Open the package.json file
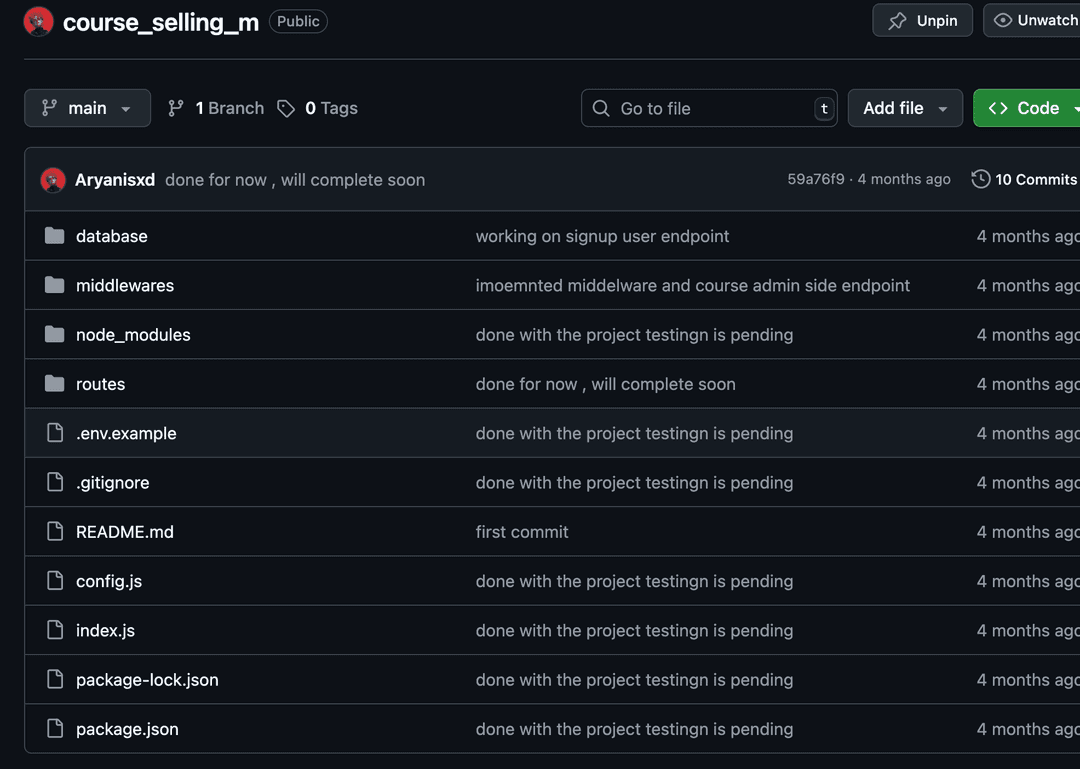This screenshot has height=769, width=1080. [x=127, y=729]
